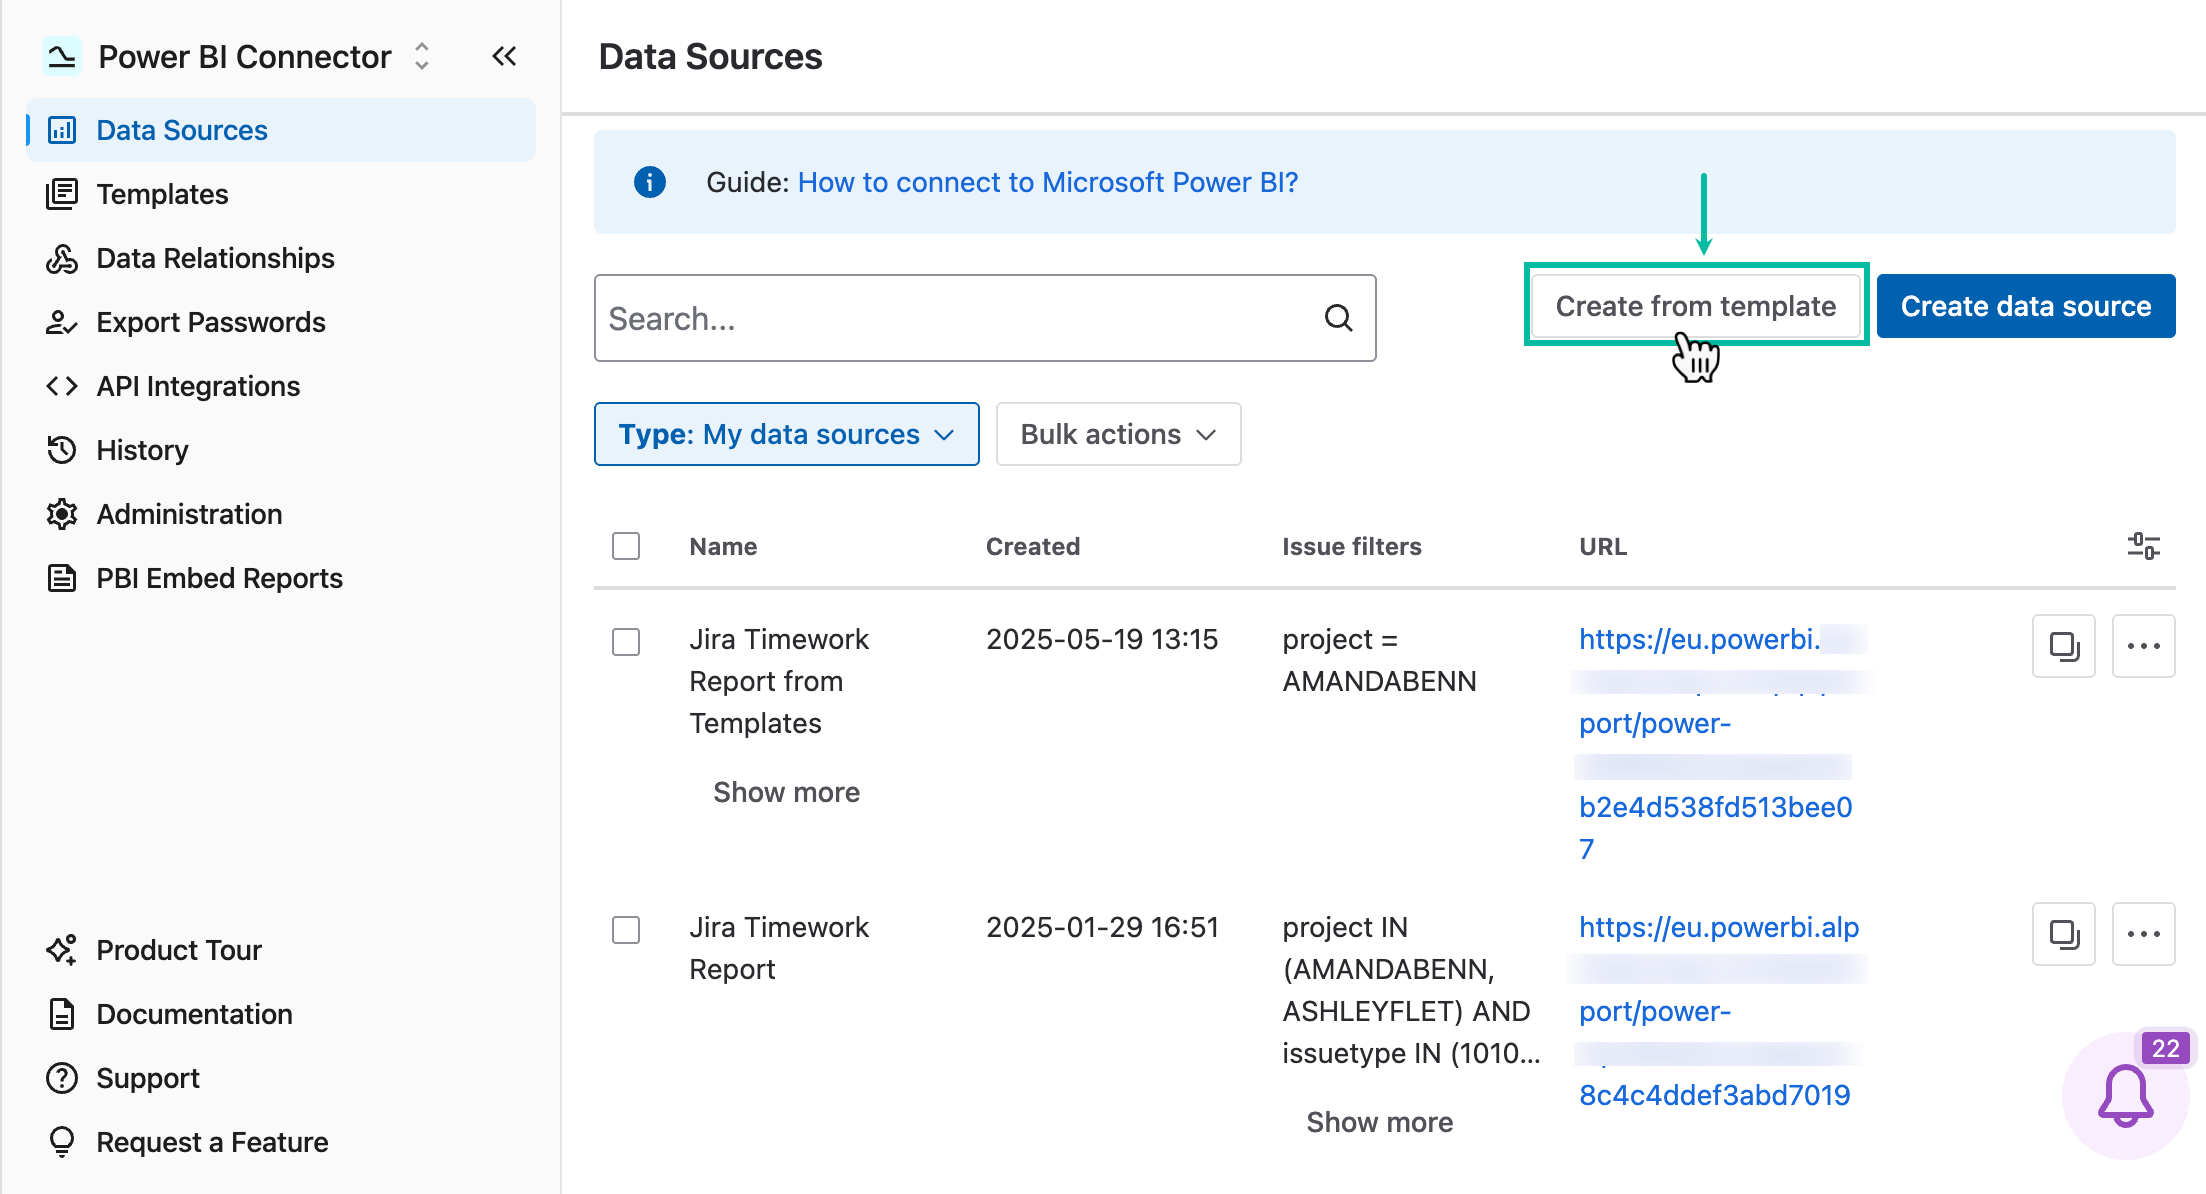Click the info icon in guide banner
Viewport: 2206px width, 1194px height.
click(650, 182)
